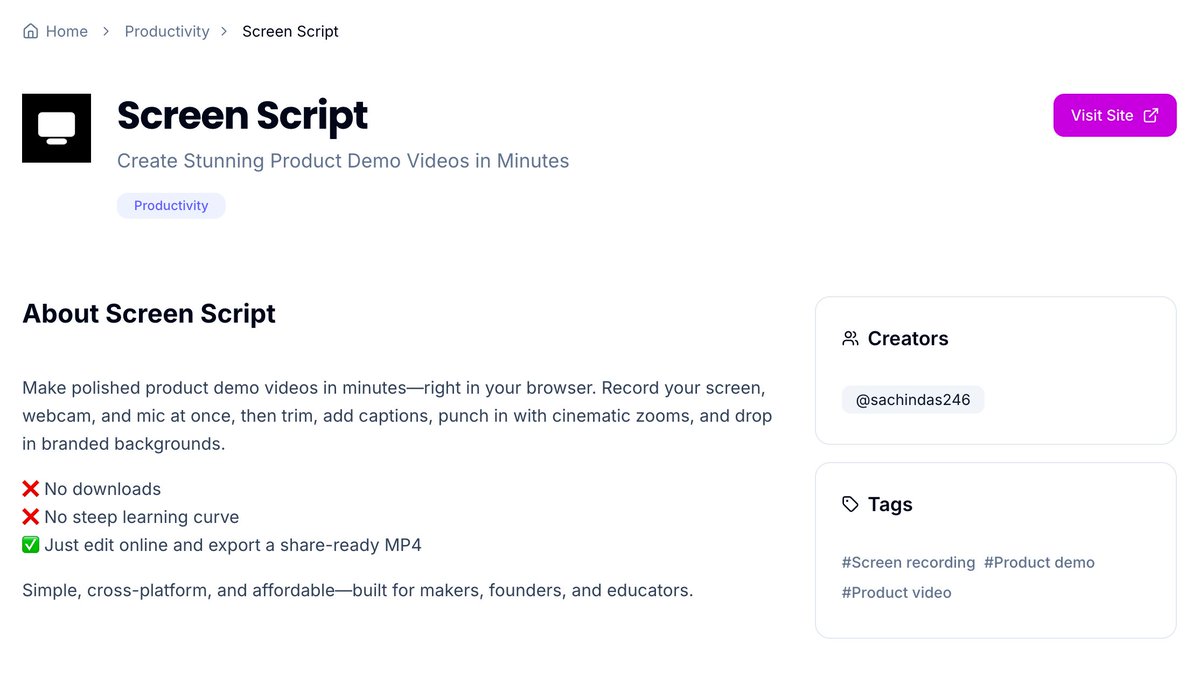Open the Productivity breadcrumb link
1200x684 pixels.
click(166, 31)
